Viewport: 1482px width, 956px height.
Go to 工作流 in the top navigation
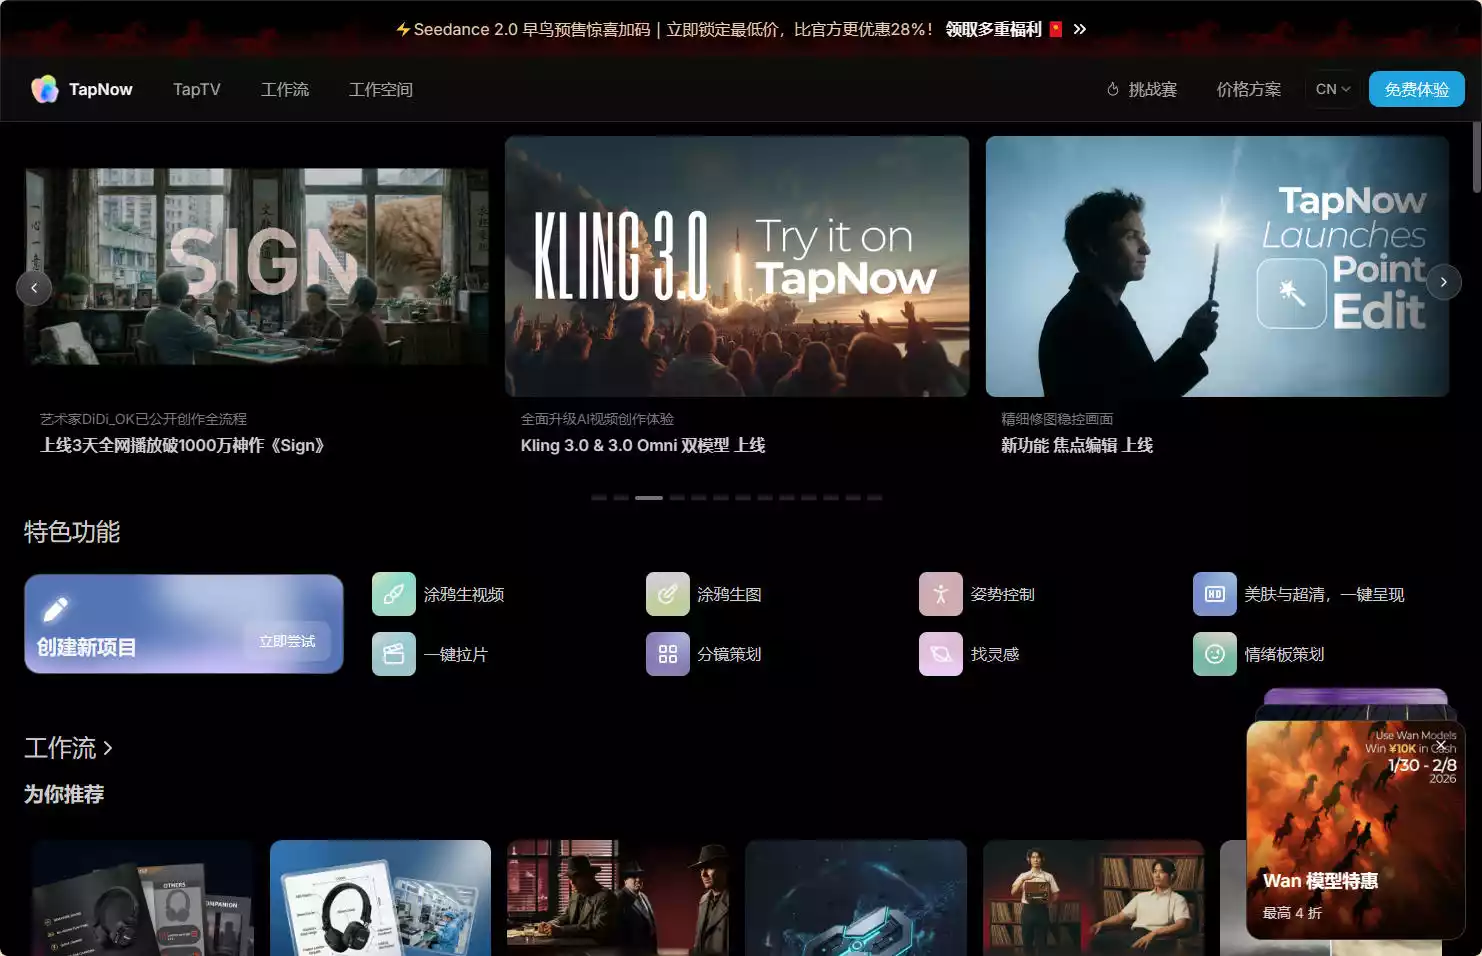click(285, 89)
